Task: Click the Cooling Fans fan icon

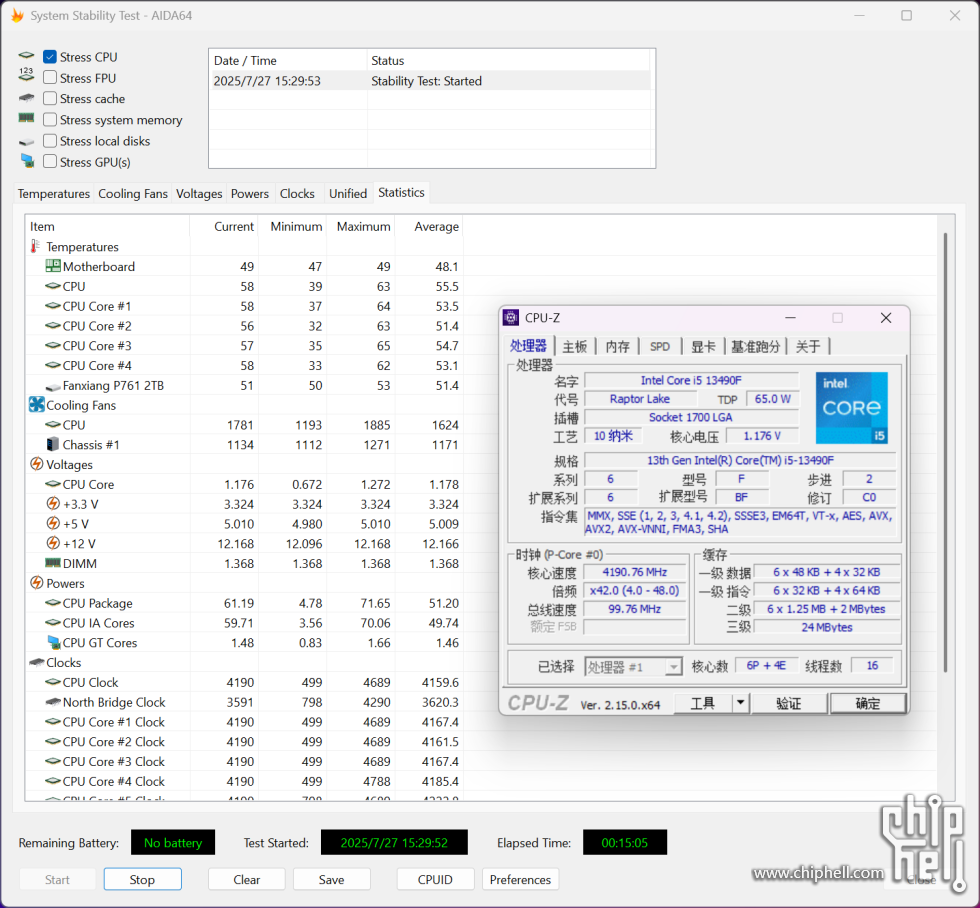Action: tap(37, 405)
